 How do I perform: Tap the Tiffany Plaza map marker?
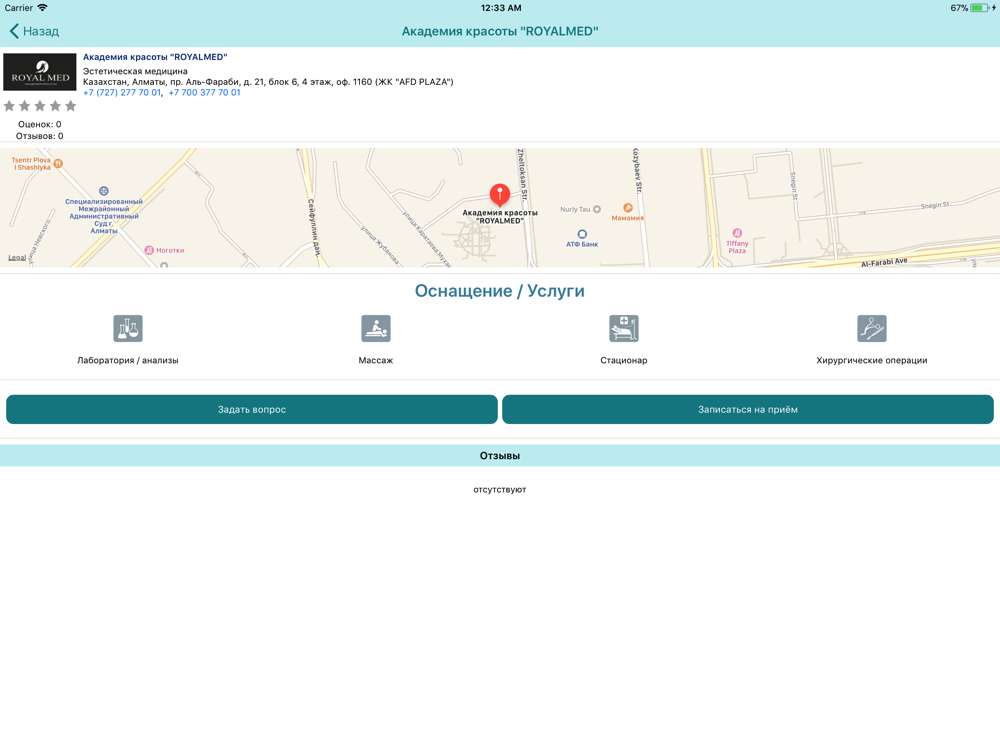(737, 233)
